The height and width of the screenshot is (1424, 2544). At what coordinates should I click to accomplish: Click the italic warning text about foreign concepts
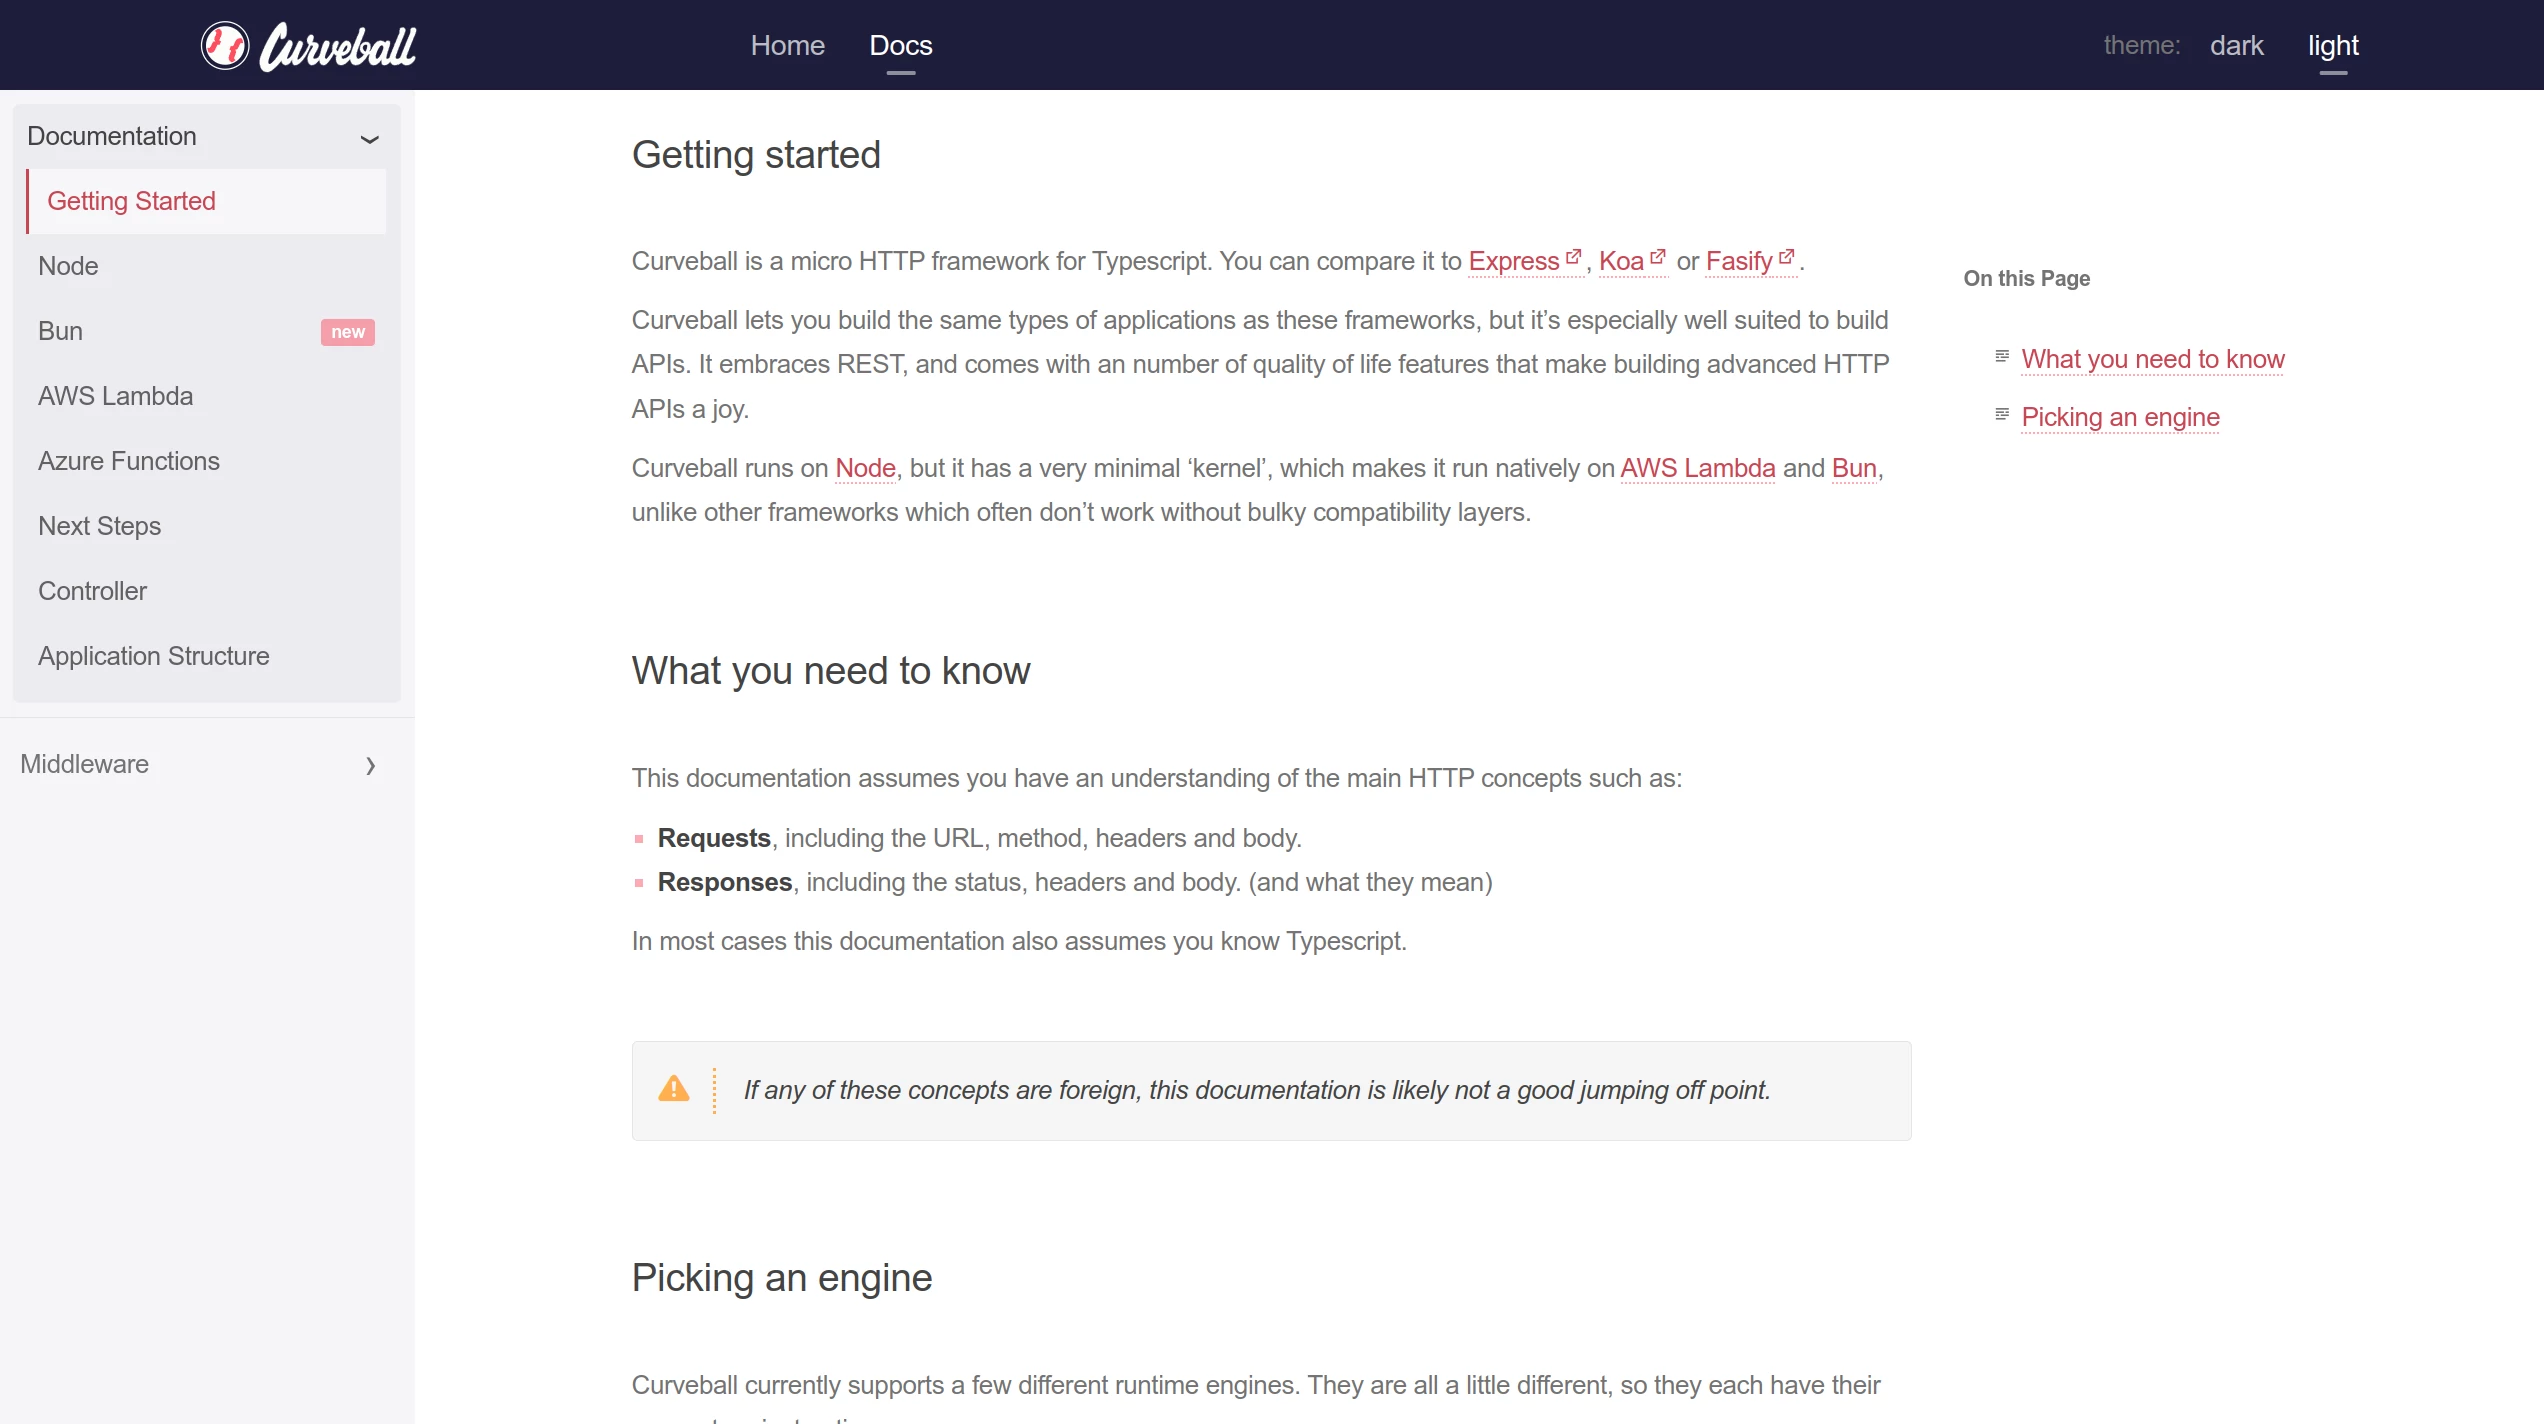click(1257, 1090)
